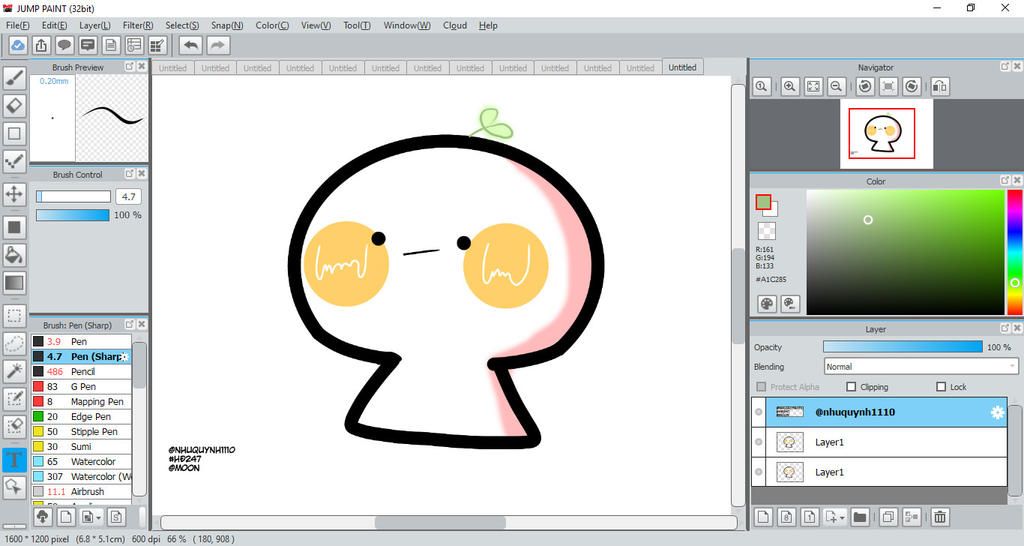Open the View menu

click(315, 25)
